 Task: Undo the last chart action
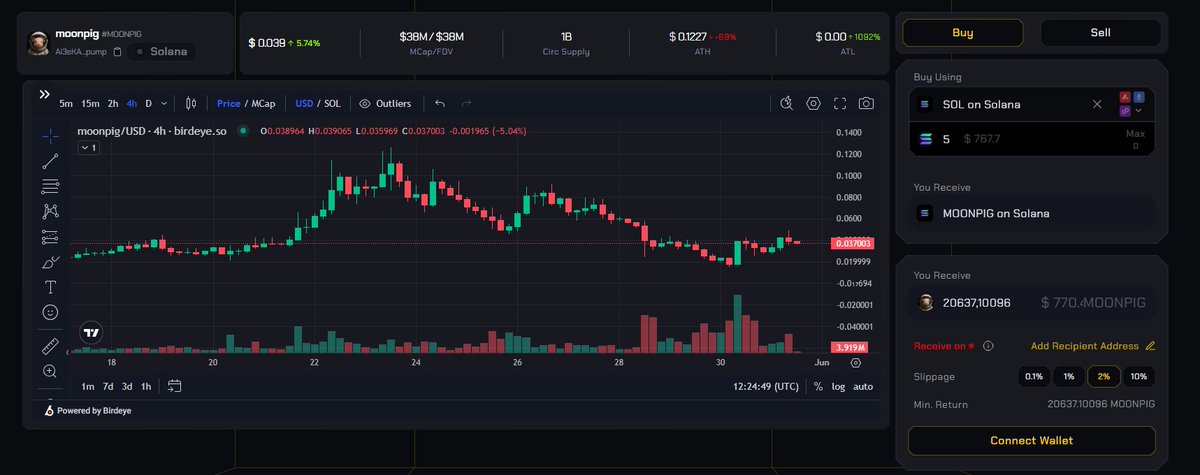point(440,103)
